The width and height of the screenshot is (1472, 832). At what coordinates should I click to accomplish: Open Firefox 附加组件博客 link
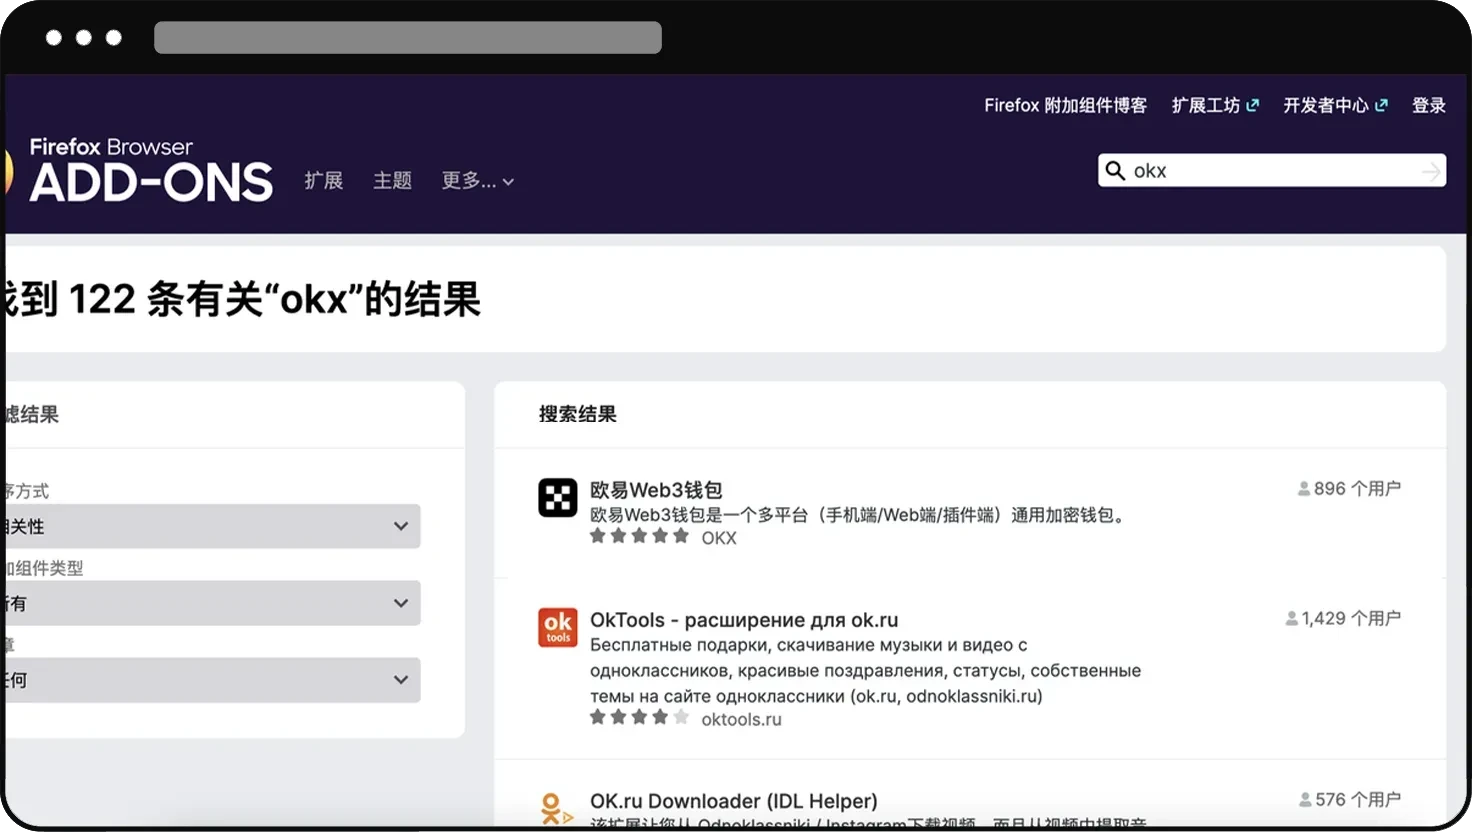[1065, 105]
